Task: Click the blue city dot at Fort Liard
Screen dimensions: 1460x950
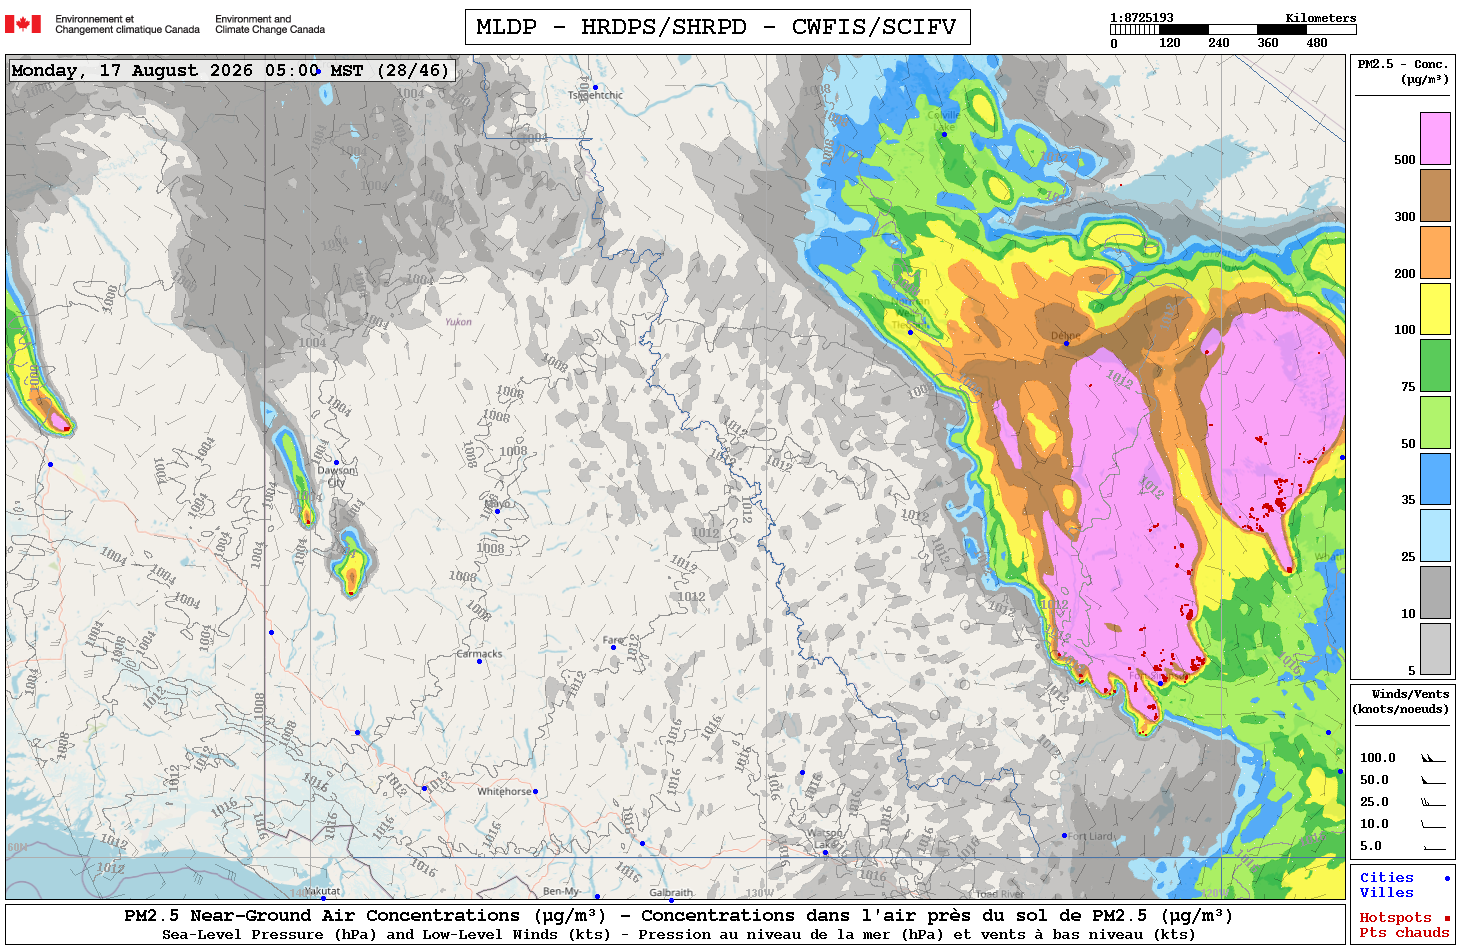Action: point(1064,835)
